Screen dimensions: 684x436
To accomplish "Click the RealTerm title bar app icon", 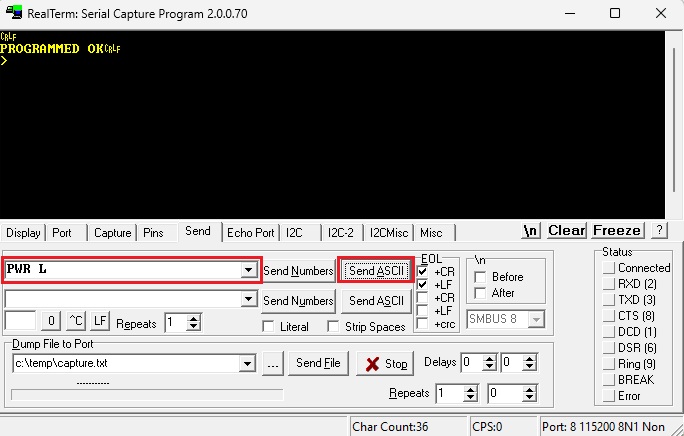I will pyautogui.click(x=14, y=13).
